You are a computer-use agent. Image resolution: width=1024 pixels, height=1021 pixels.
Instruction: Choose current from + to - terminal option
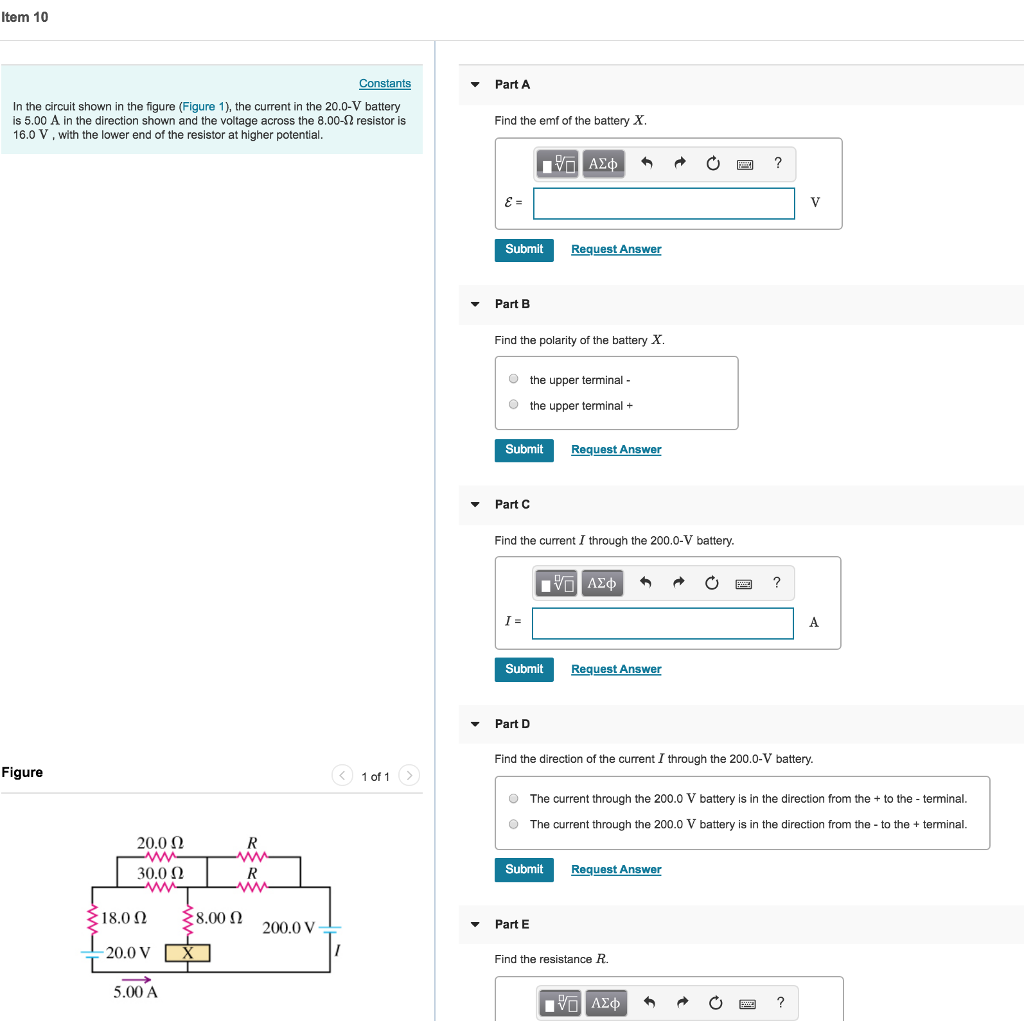[514, 798]
